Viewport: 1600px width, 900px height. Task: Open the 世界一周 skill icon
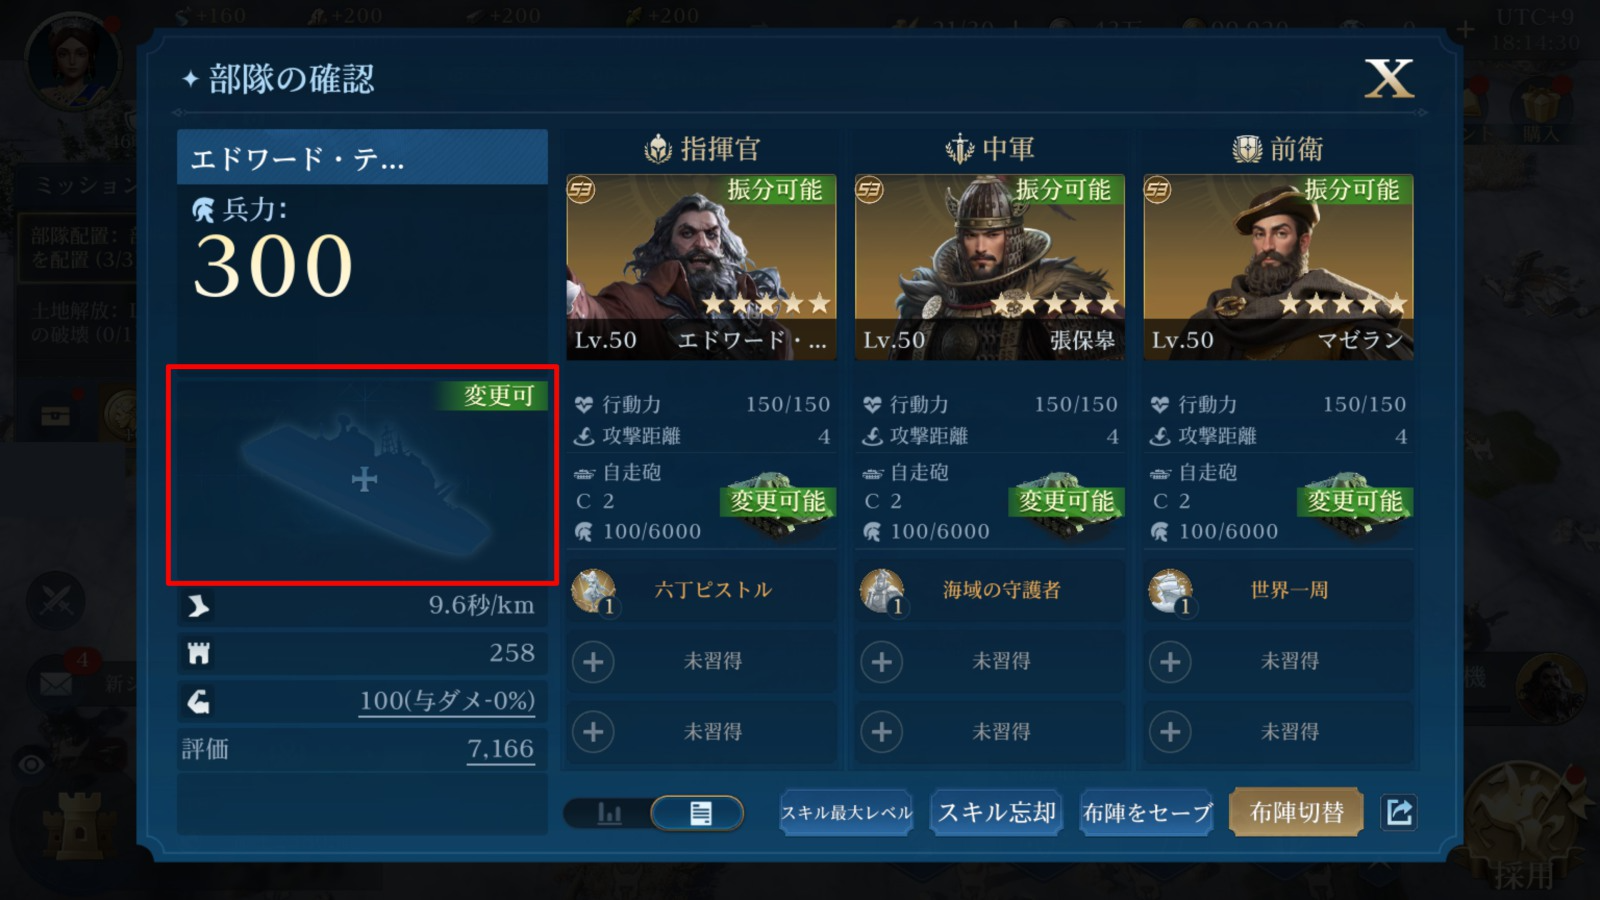click(1170, 591)
